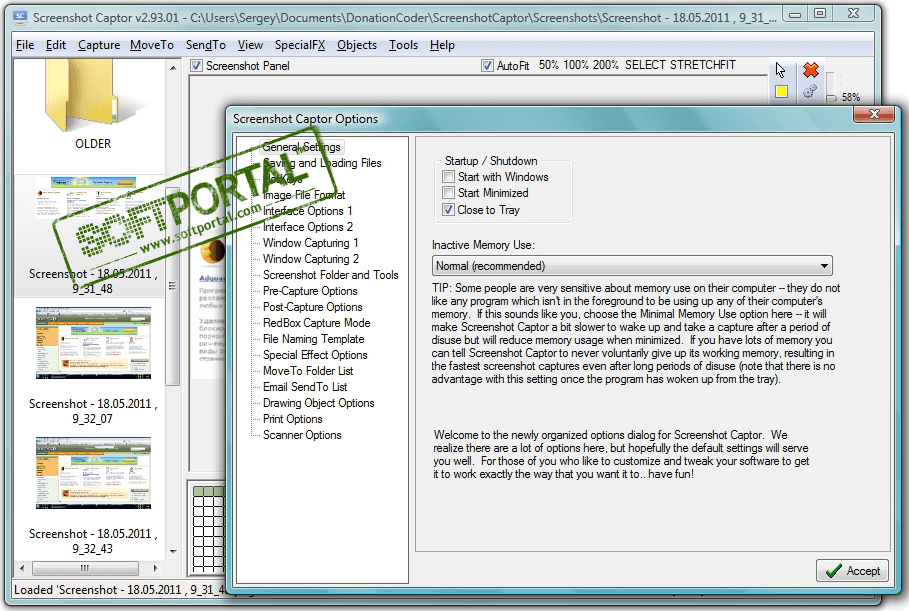
Task: Select File Naming Template
Action: click(x=314, y=339)
